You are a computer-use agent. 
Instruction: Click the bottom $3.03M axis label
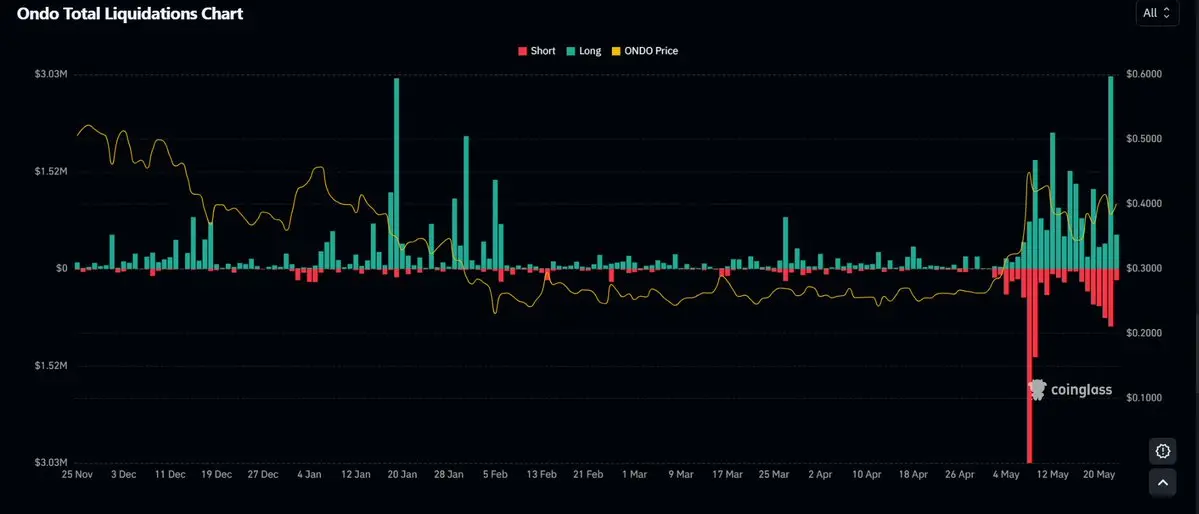tap(51, 463)
